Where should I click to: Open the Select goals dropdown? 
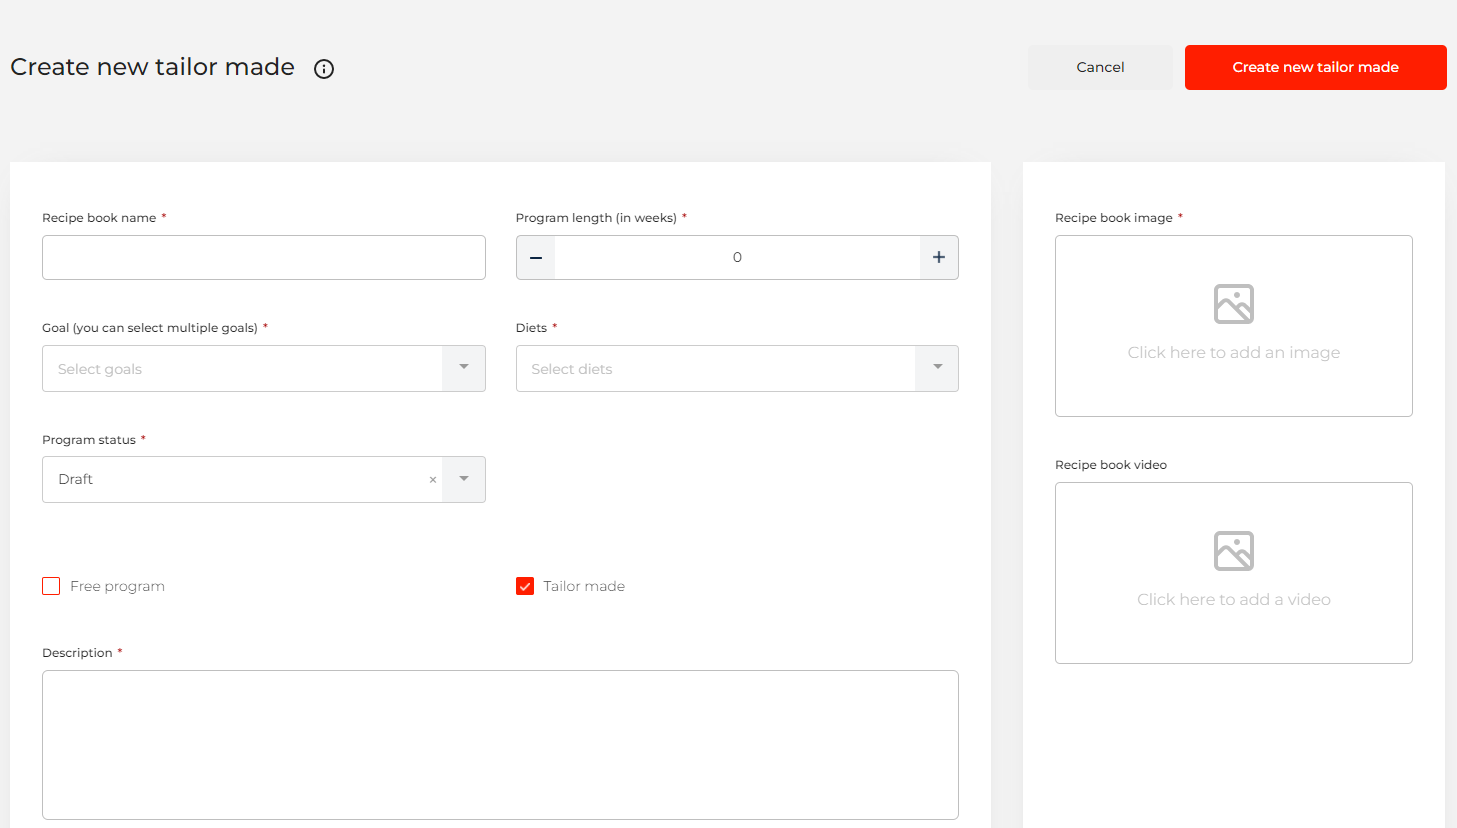point(463,368)
